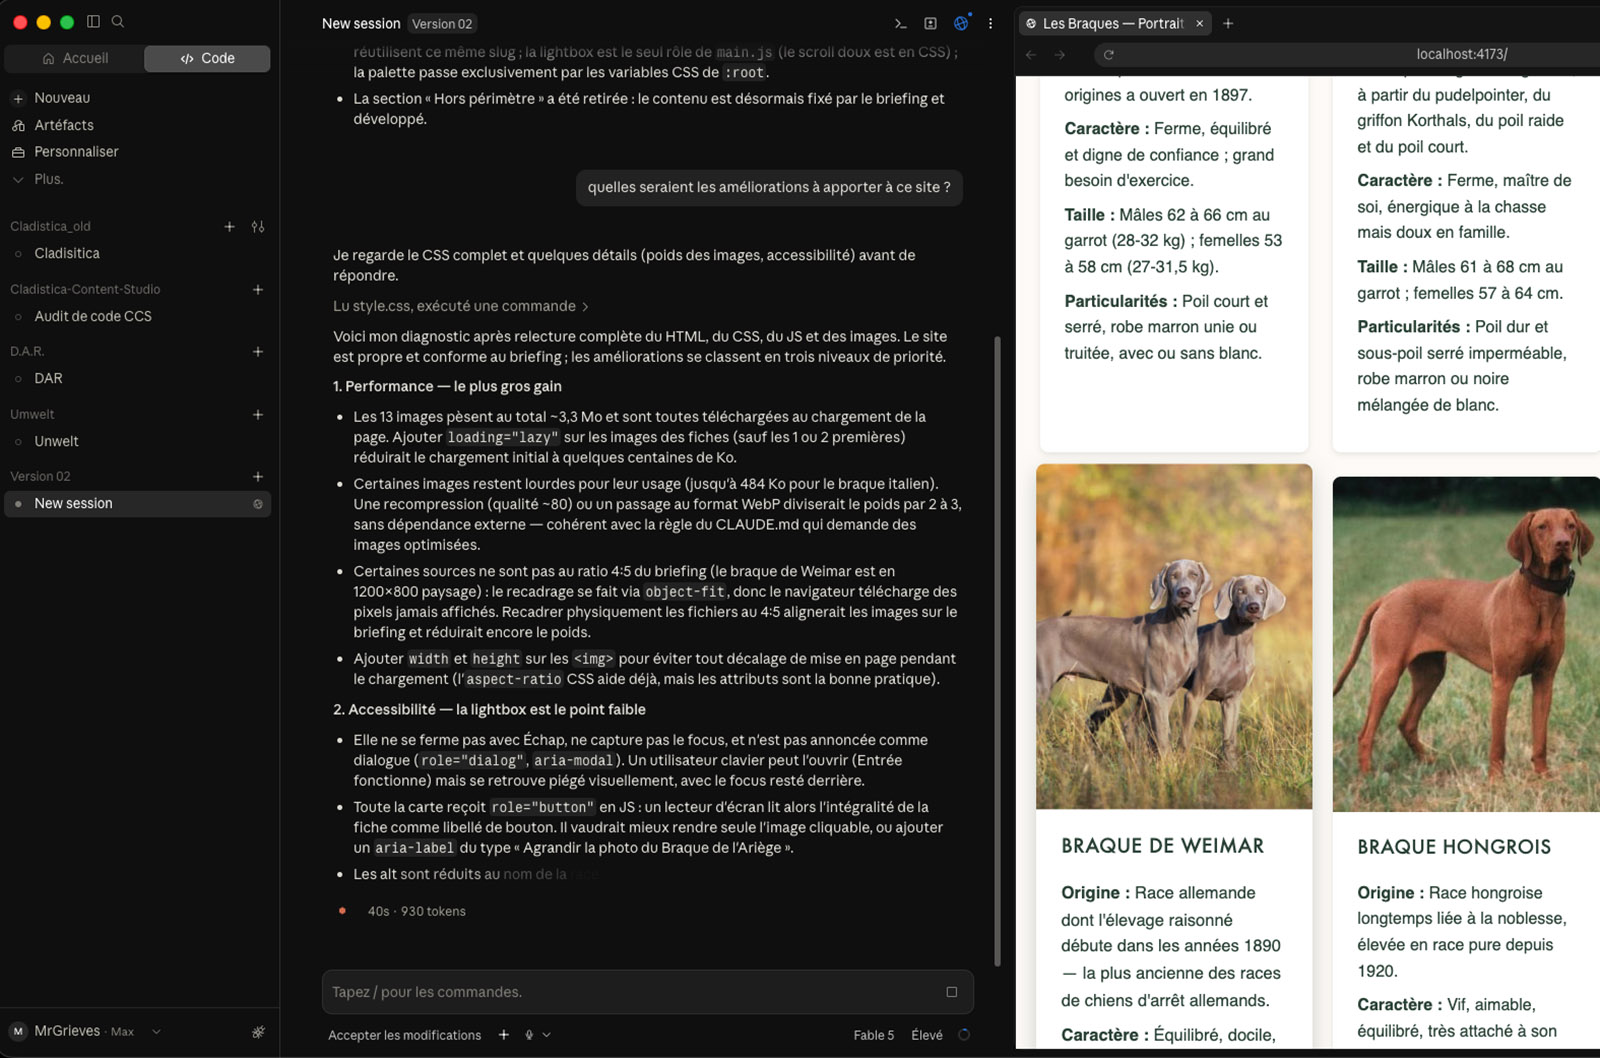Screen dimensions: 1600x1058
Task: Click the Braque de Weimar photo
Action: coord(1174,637)
